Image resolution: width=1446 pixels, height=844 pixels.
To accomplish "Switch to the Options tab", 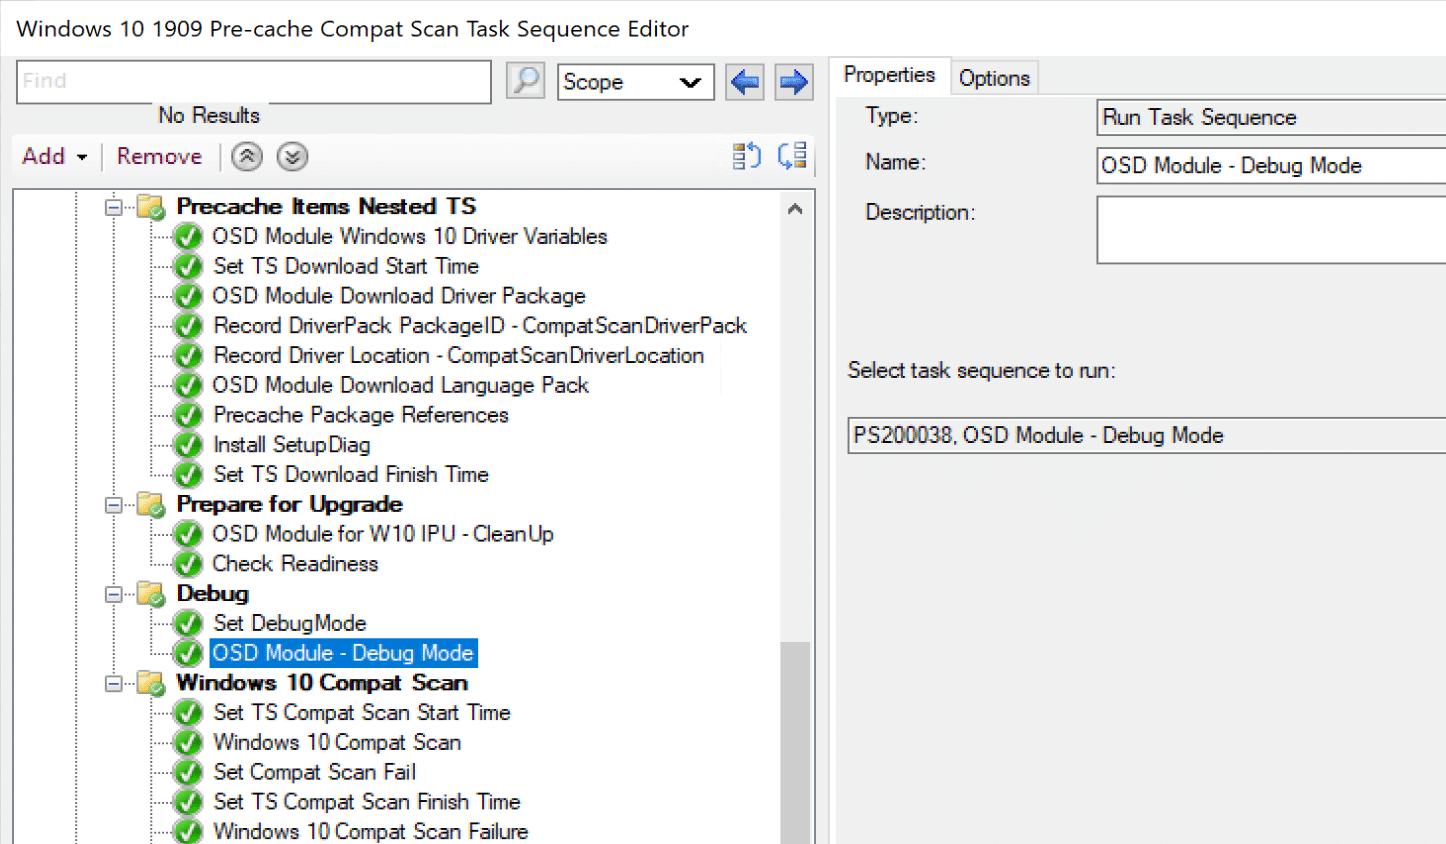I will 994,76.
